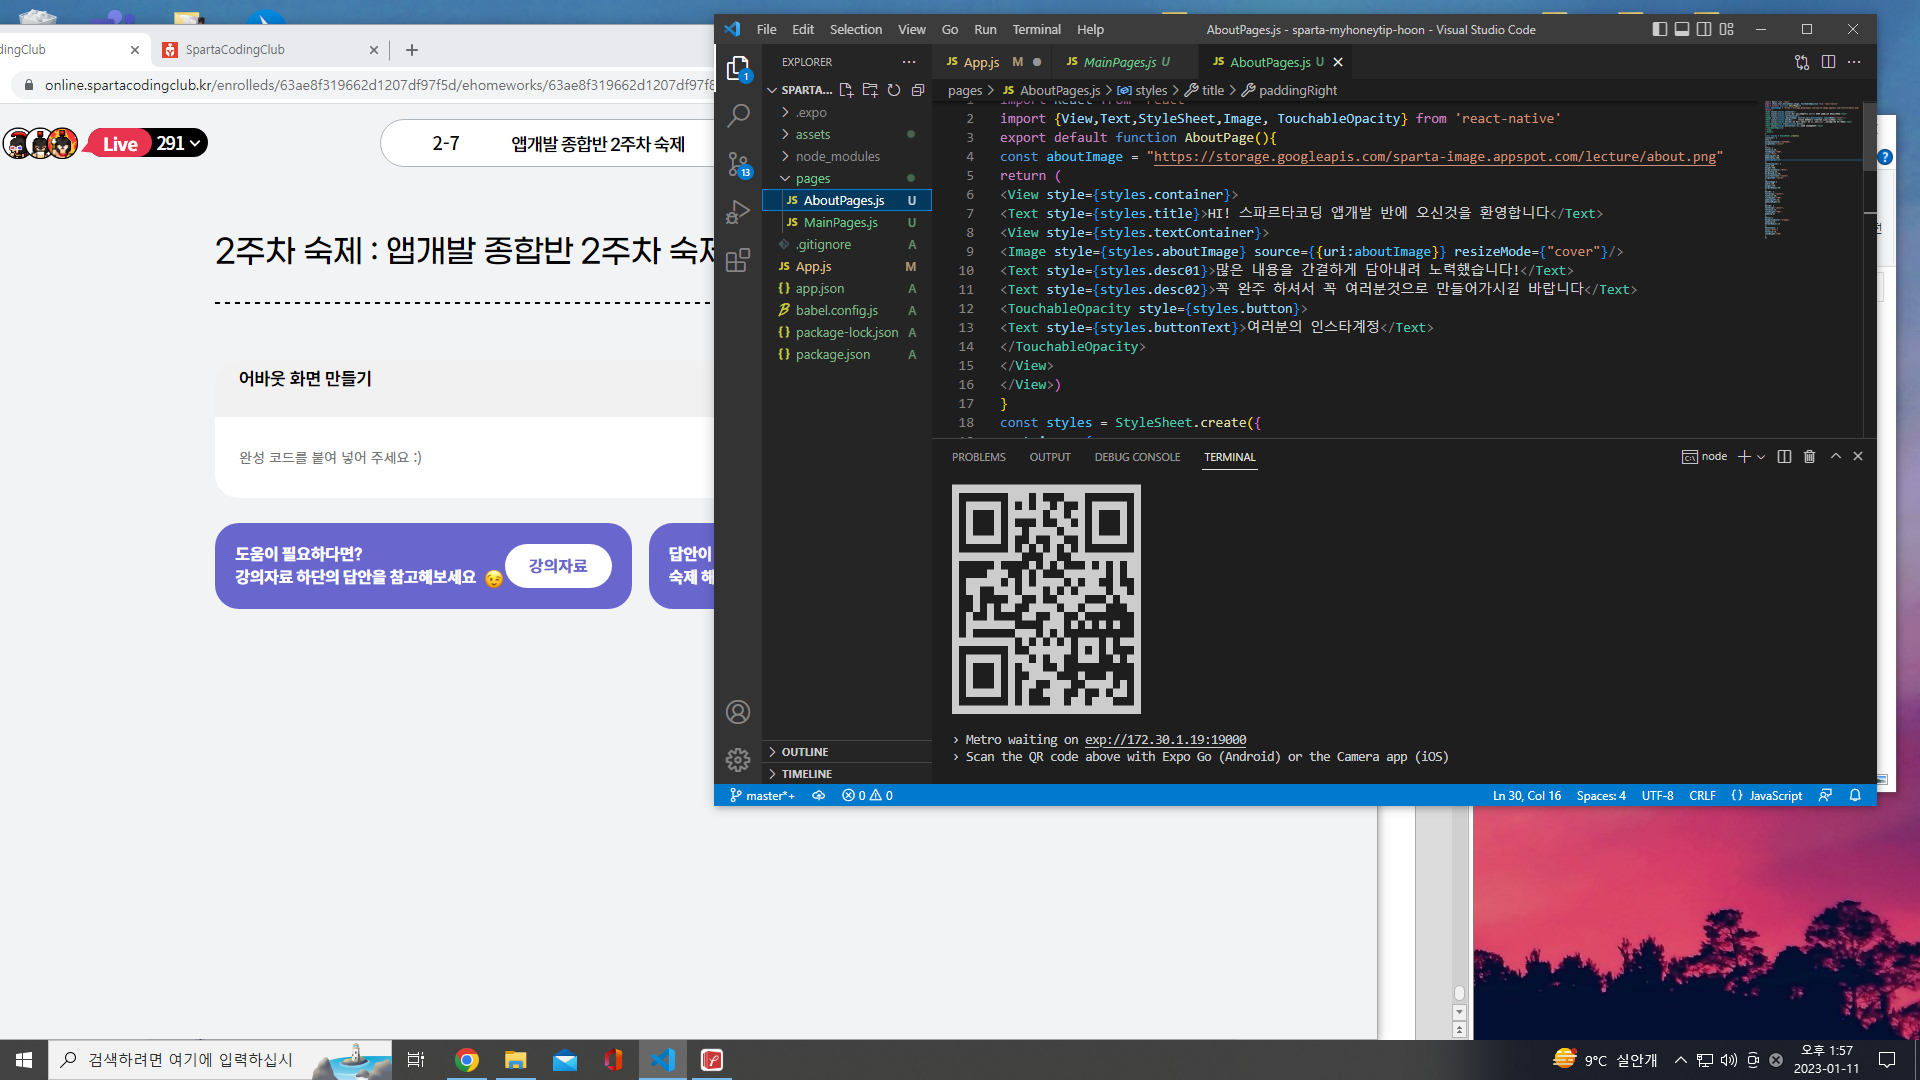Click the feedback icon in status bar
The height and width of the screenshot is (1080, 1920).
1825,795
